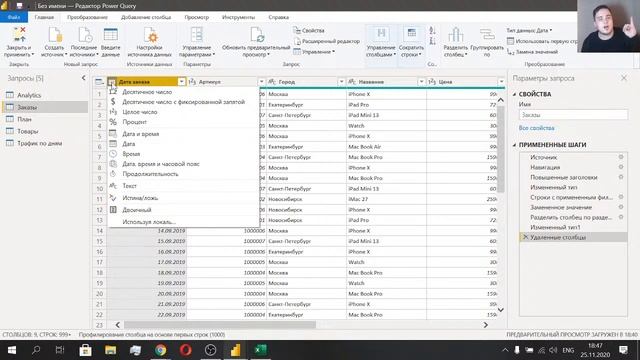The height and width of the screenshot is (360, 640).
Task: Collapse the СВОЙСТВА section
Action: 514,94
